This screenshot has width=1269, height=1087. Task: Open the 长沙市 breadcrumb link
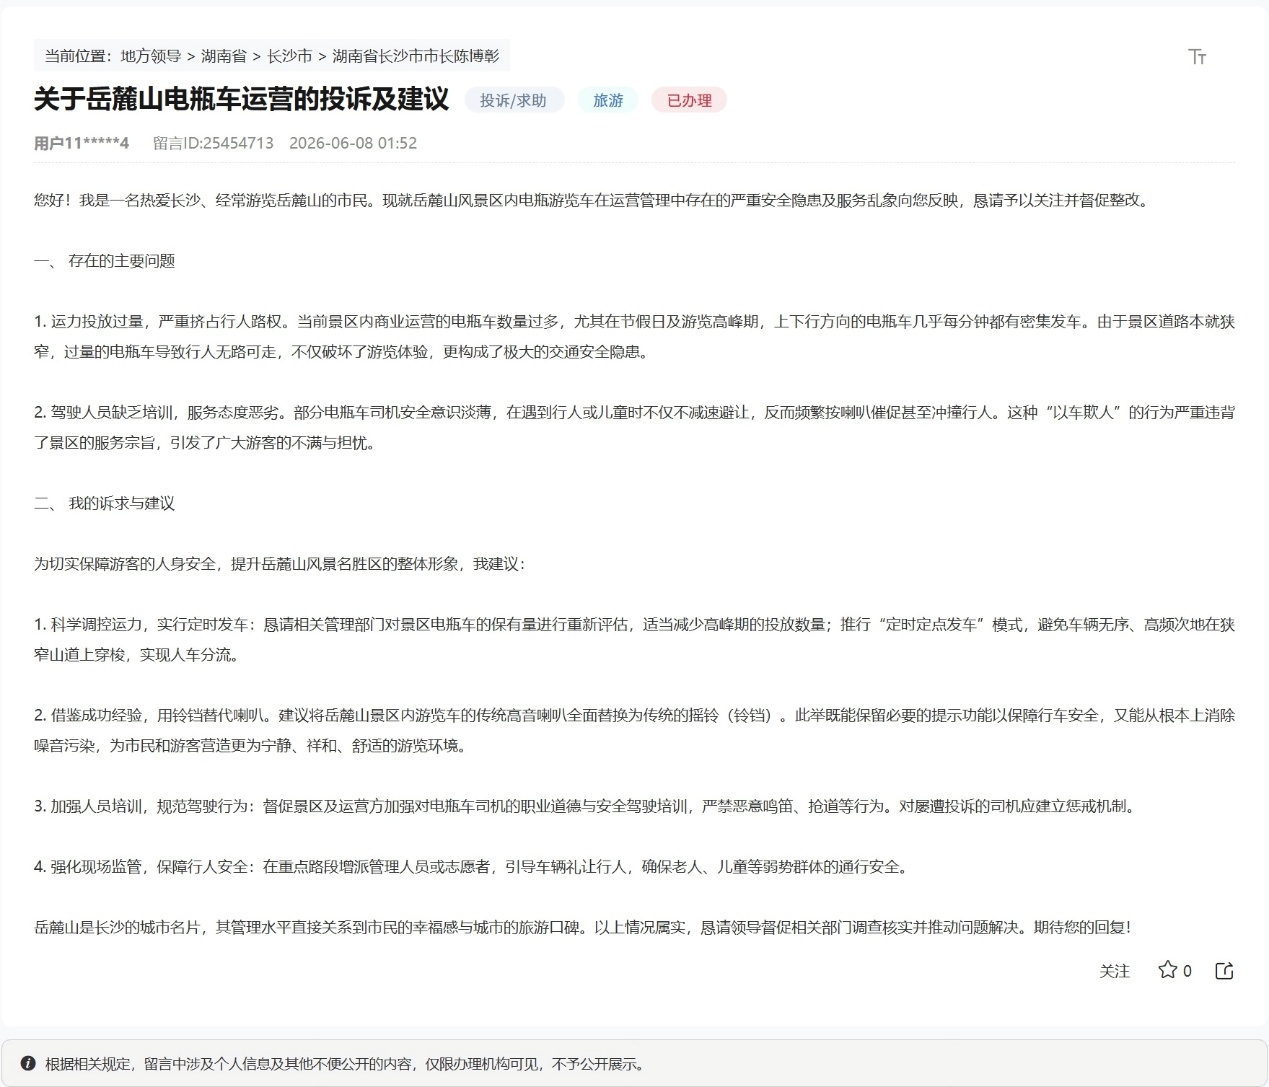point(290,56)
